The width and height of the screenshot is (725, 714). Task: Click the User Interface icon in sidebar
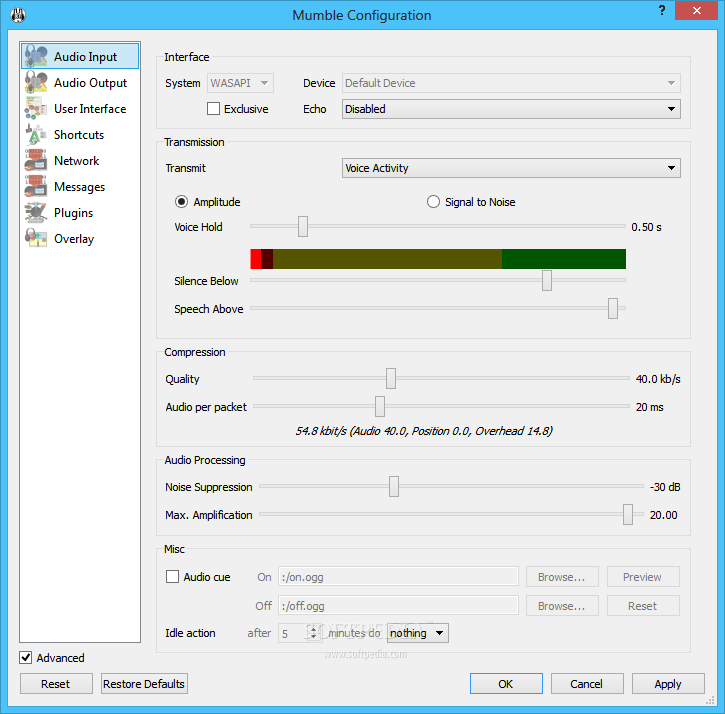[36, 108]
